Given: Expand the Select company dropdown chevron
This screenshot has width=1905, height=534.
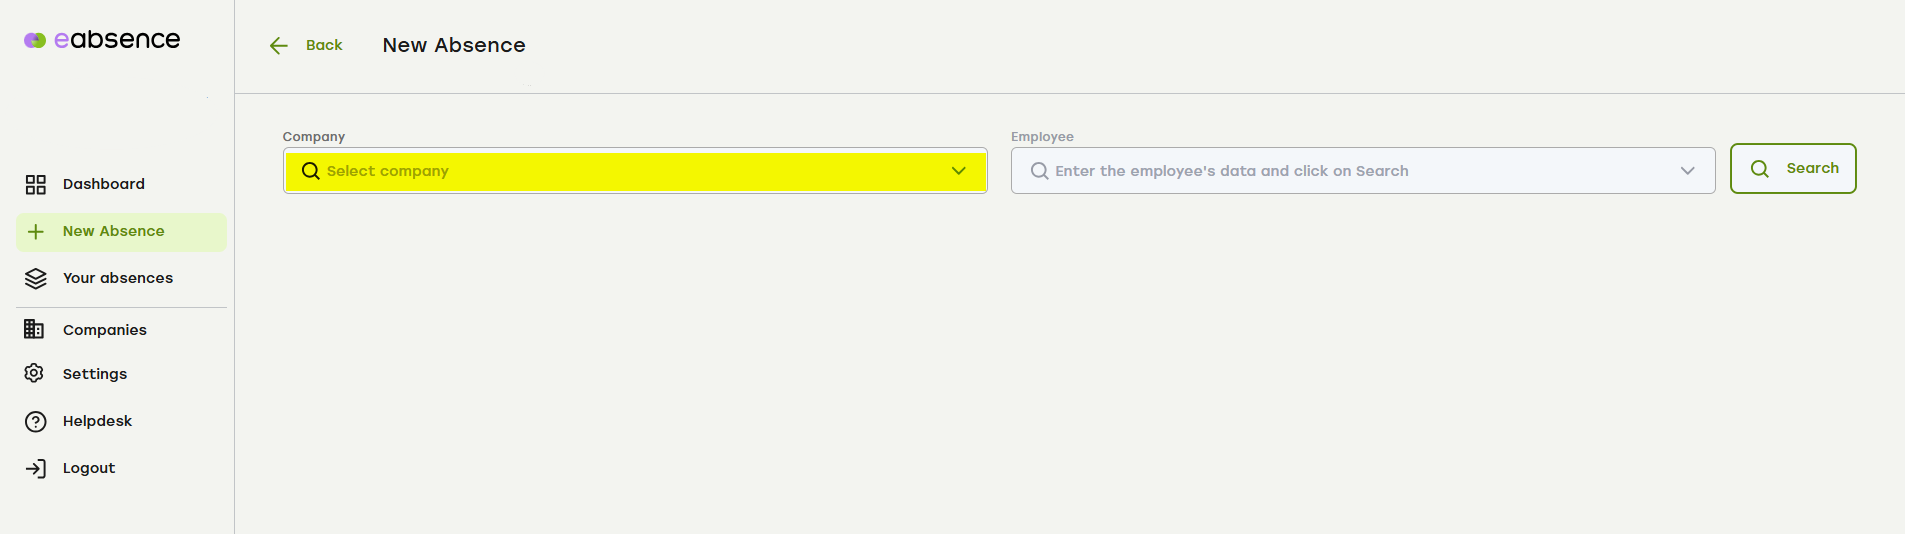Looking at the screenshot, I should click(x=959, y=171).
